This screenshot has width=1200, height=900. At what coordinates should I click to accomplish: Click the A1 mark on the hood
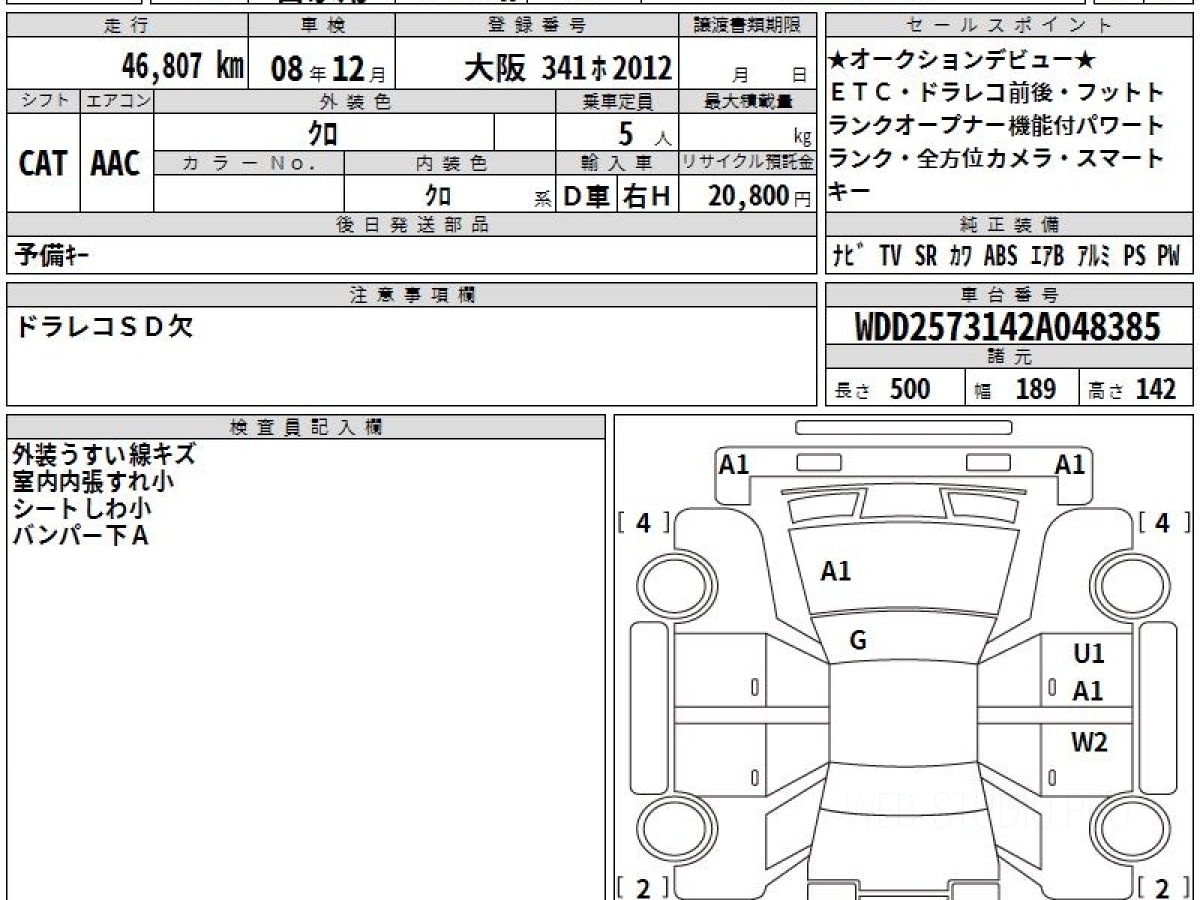(836, 572)
